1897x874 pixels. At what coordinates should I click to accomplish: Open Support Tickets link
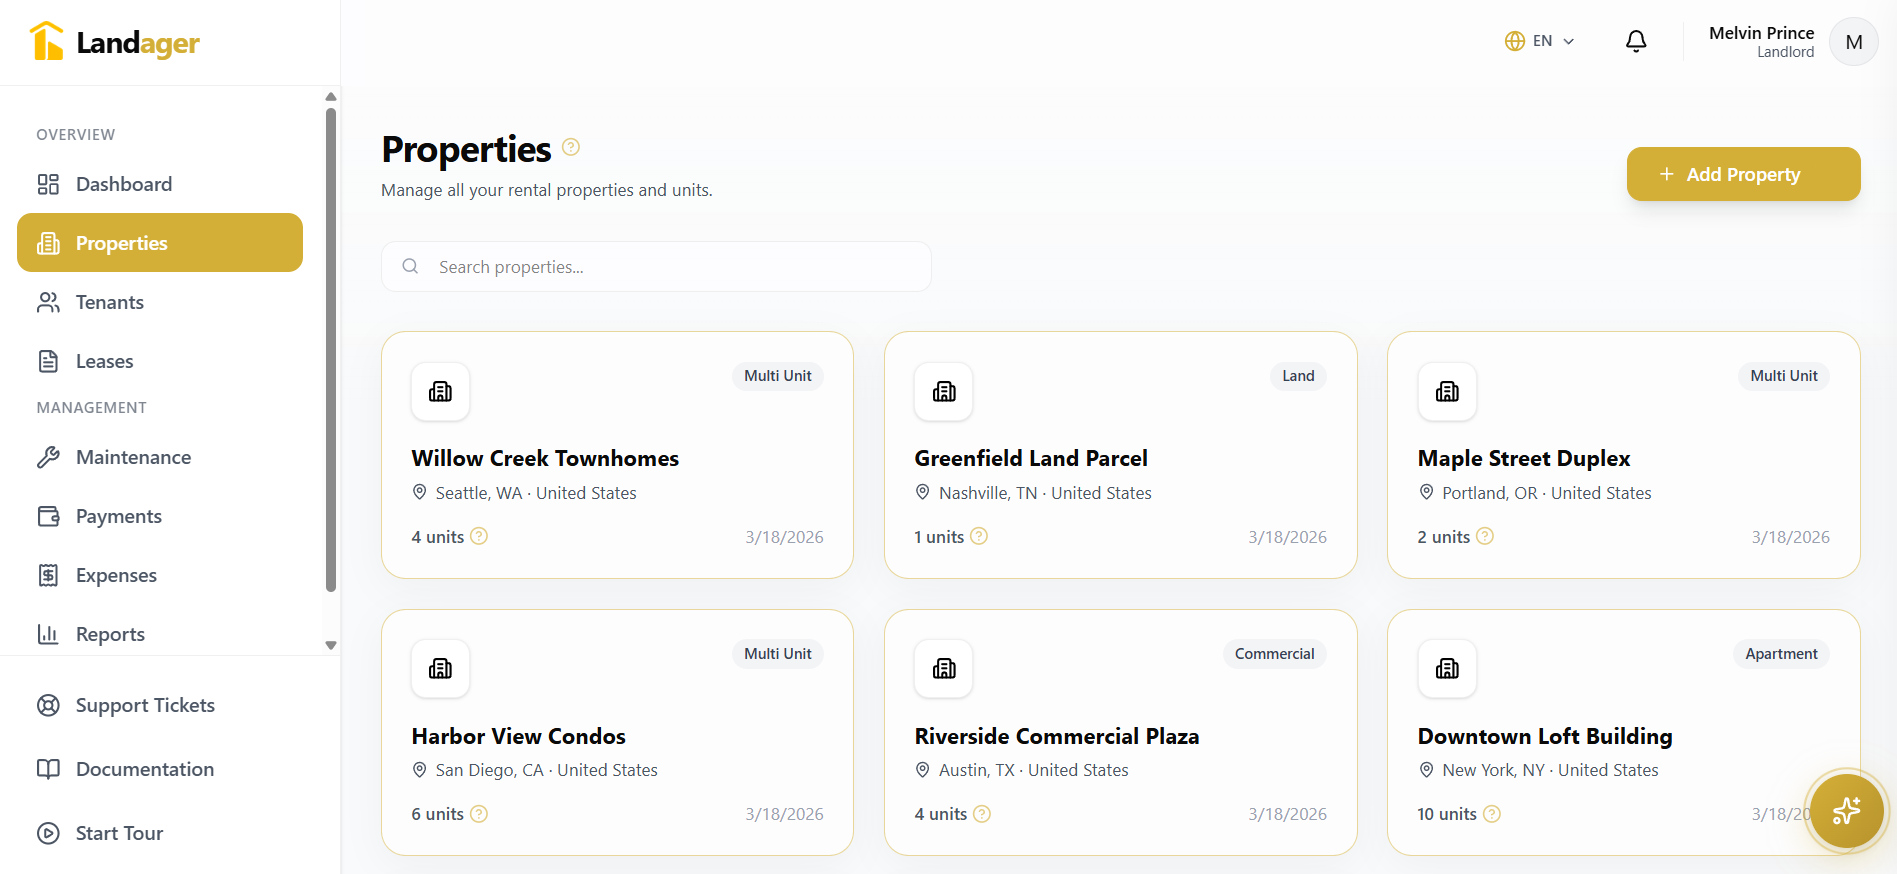145,705
